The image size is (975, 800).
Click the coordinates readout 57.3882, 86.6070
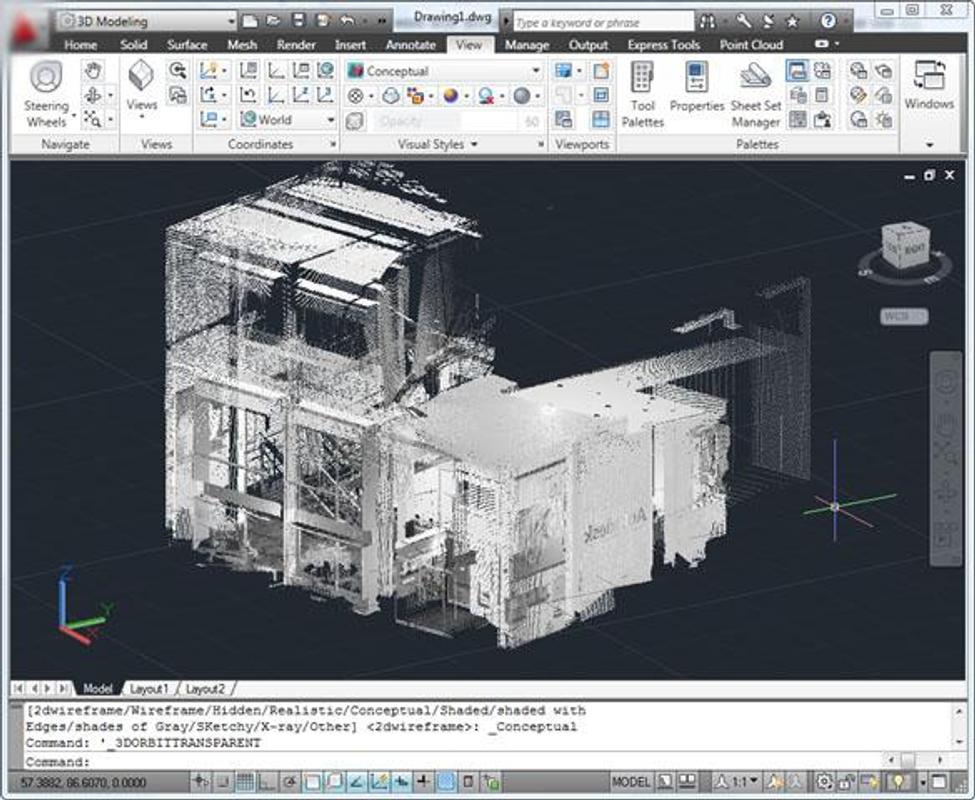pyautogui.click(x=84, y=782)
